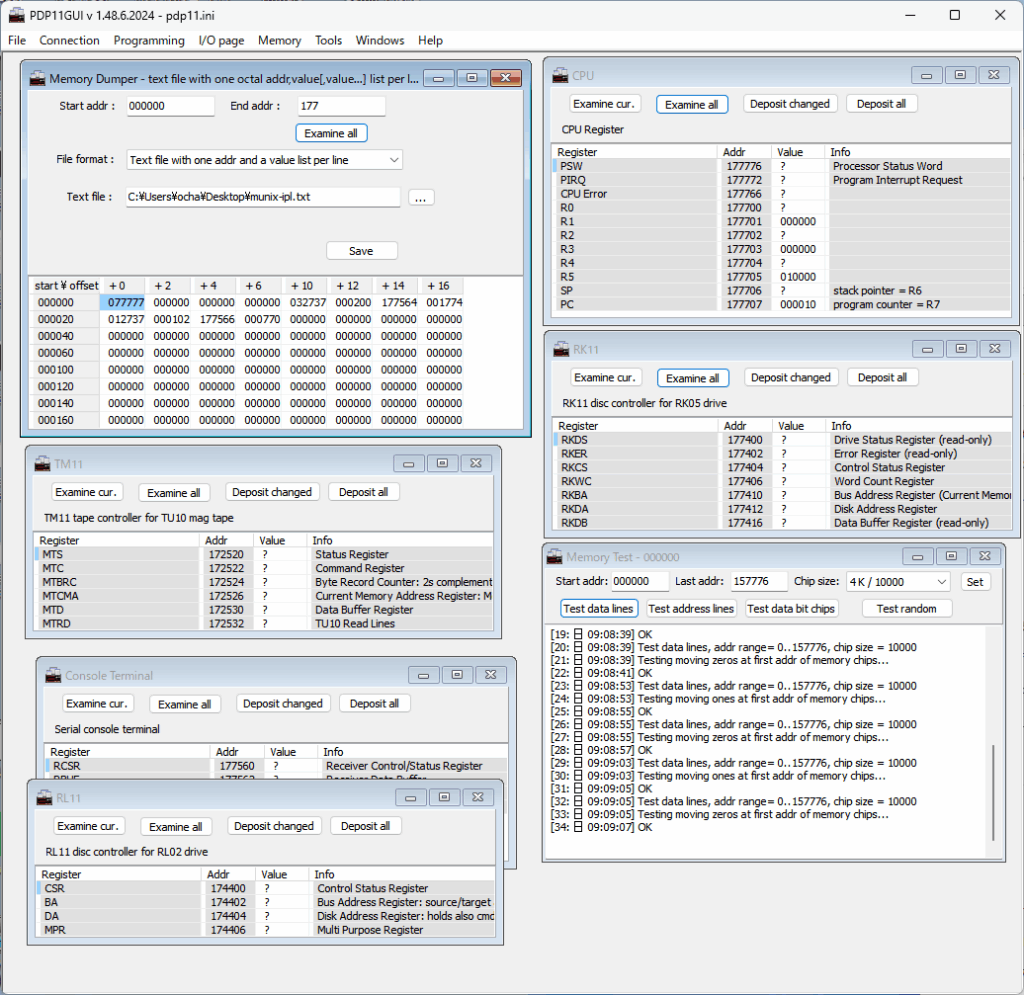This screenshot has height=995, width=1024.
Task: Click the Memory Test window title icon
Action: click(x=554, y=557)
